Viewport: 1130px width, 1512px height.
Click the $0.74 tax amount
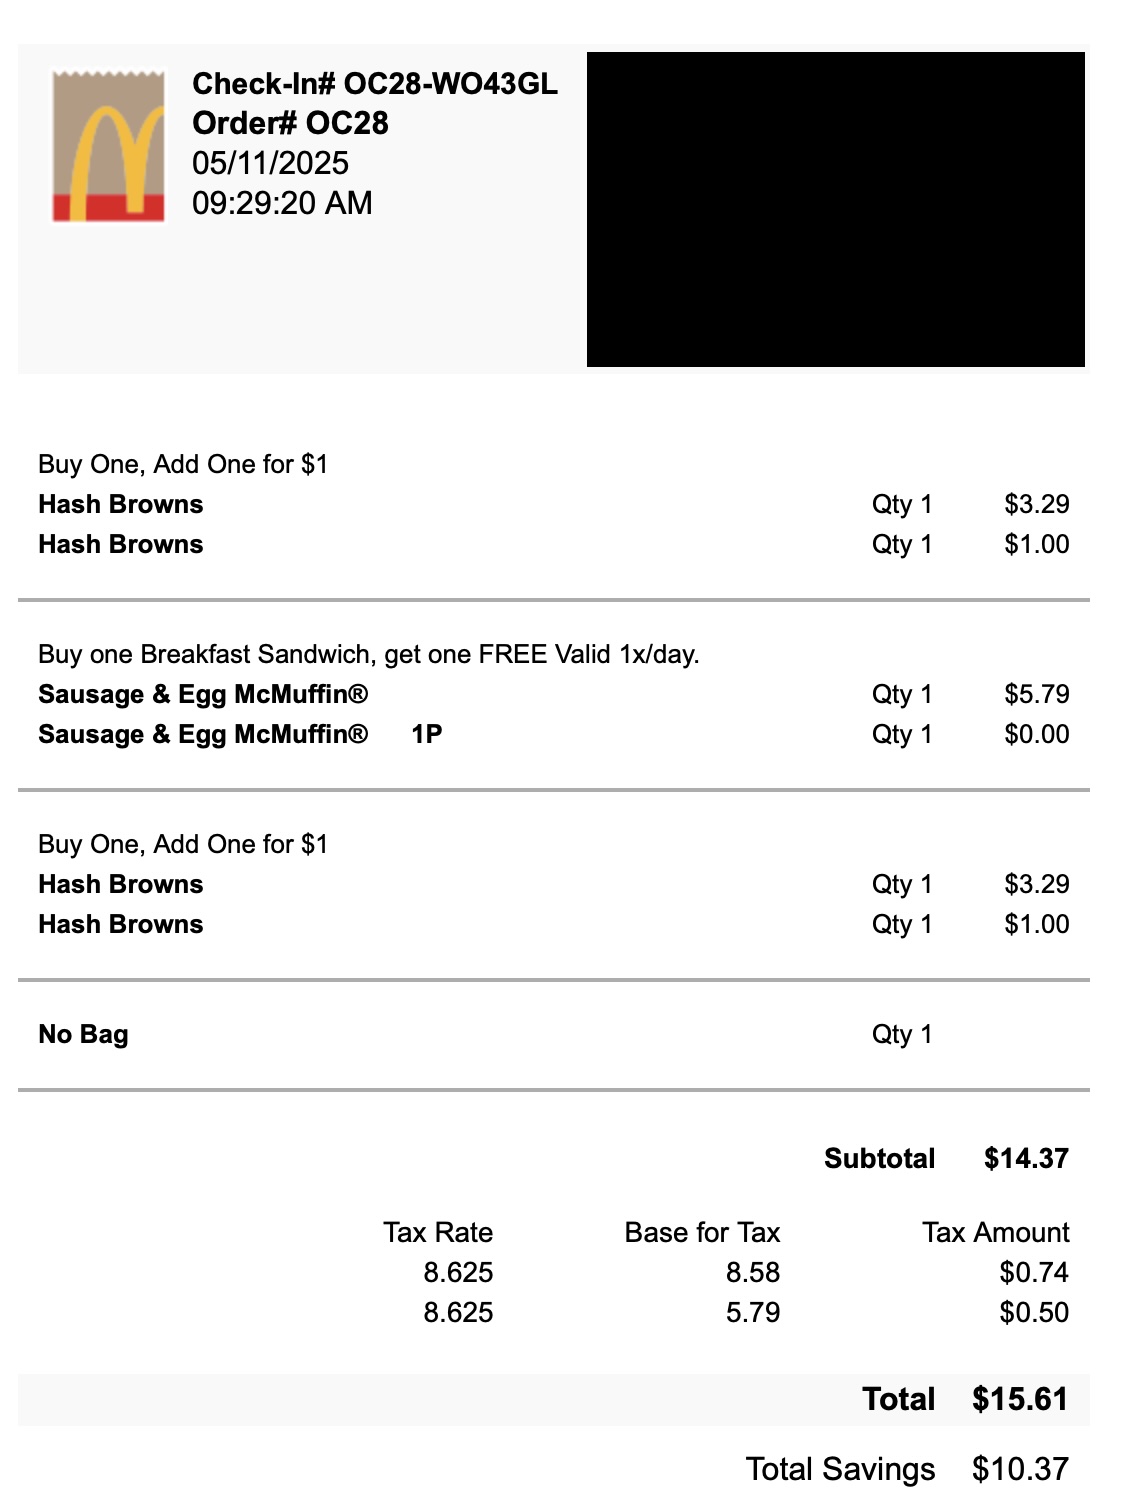tap(1034, 1273)
